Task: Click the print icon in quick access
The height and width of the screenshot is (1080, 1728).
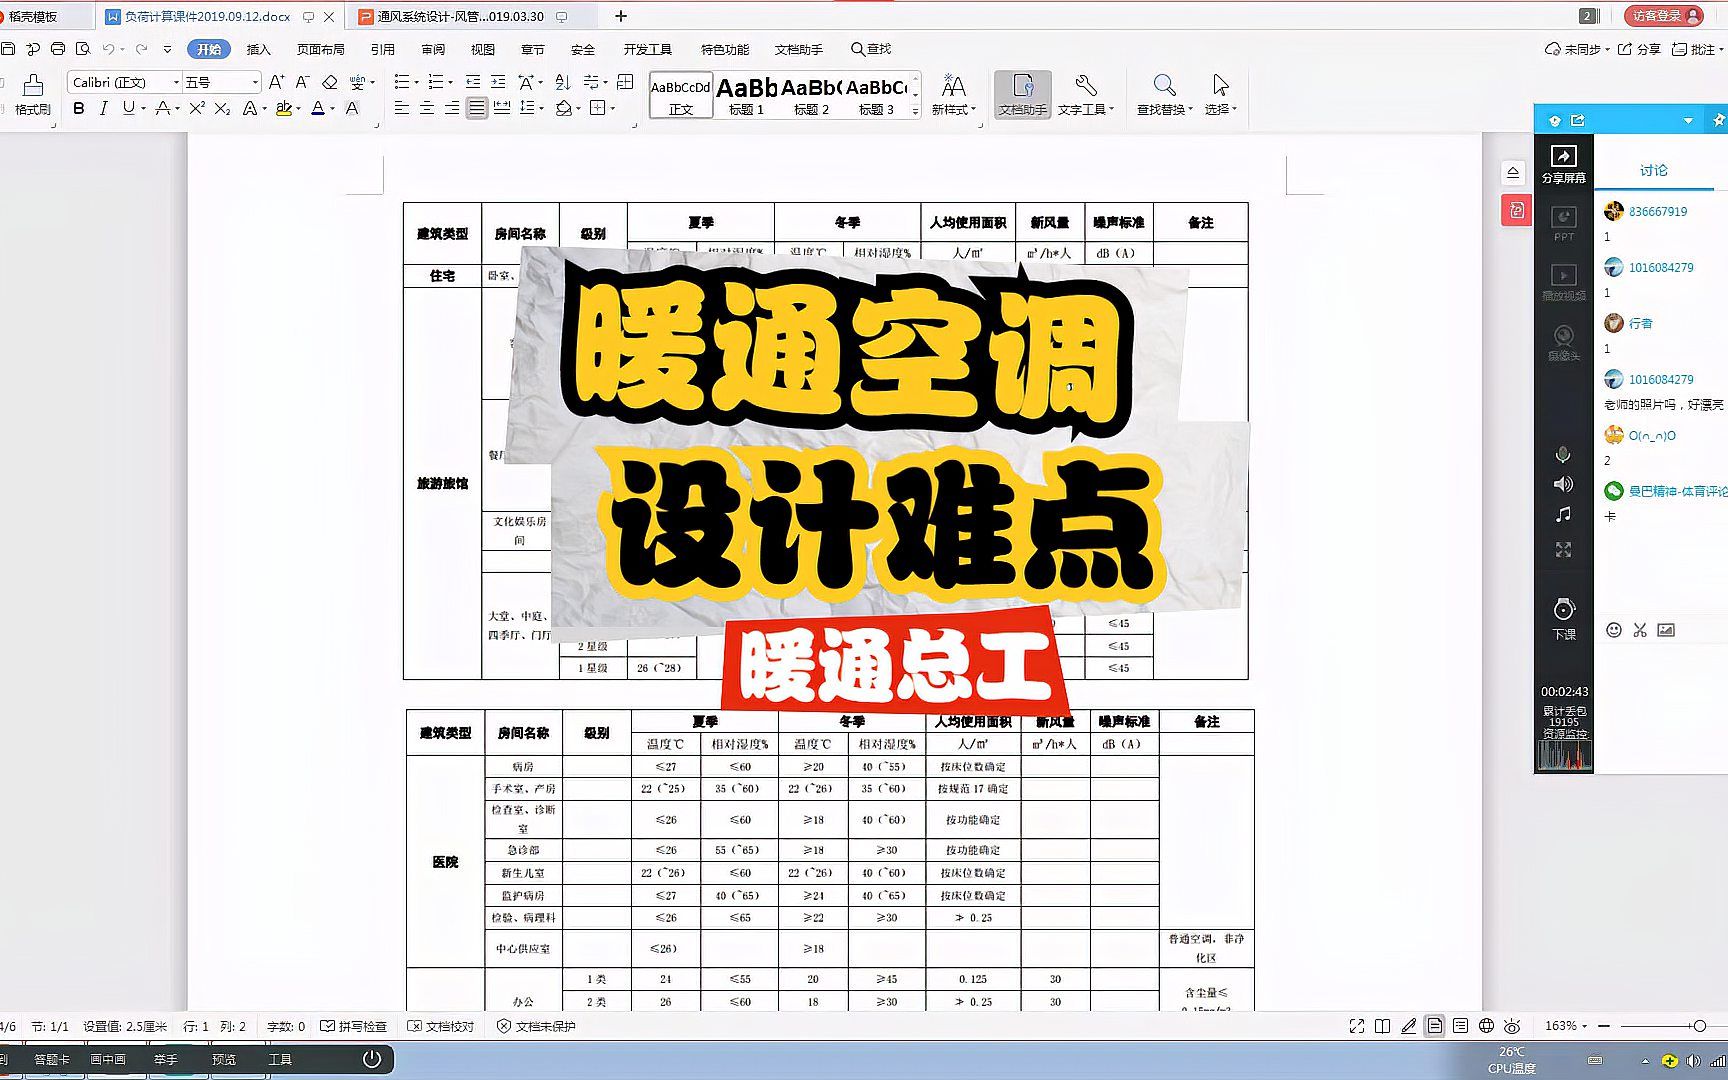Action: tap(58, 49)
